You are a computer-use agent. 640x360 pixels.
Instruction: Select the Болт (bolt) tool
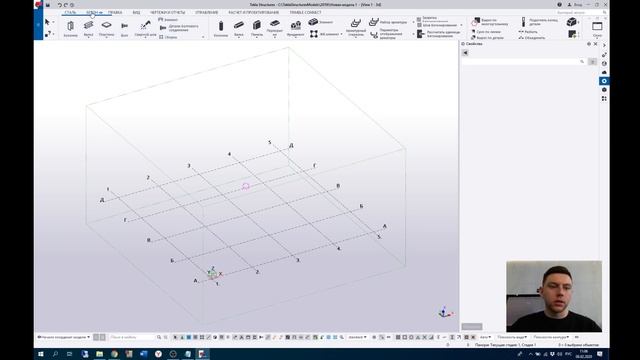(124, 29)
